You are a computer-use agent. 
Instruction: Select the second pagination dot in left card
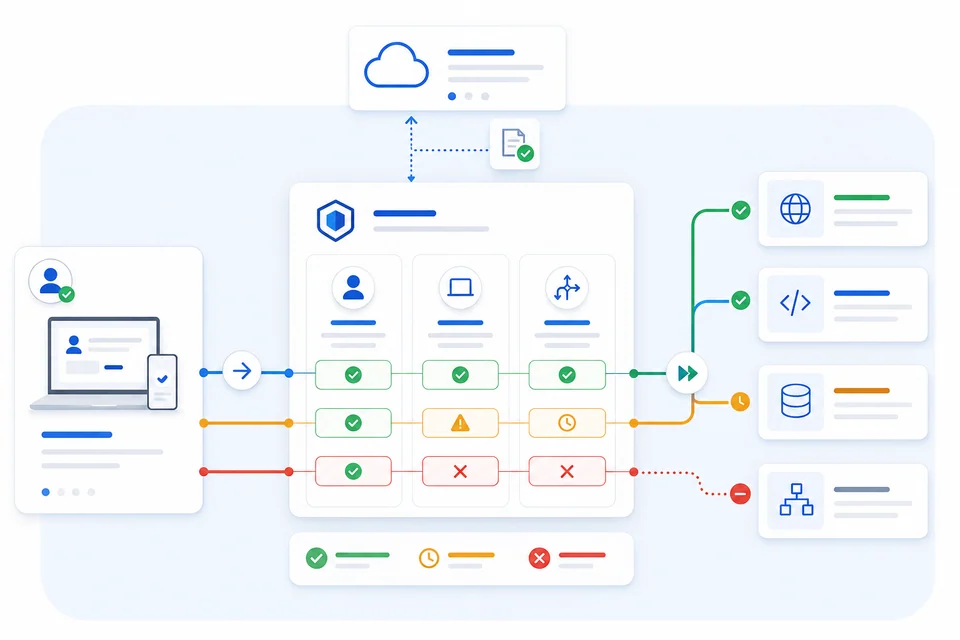coord(61,492)
